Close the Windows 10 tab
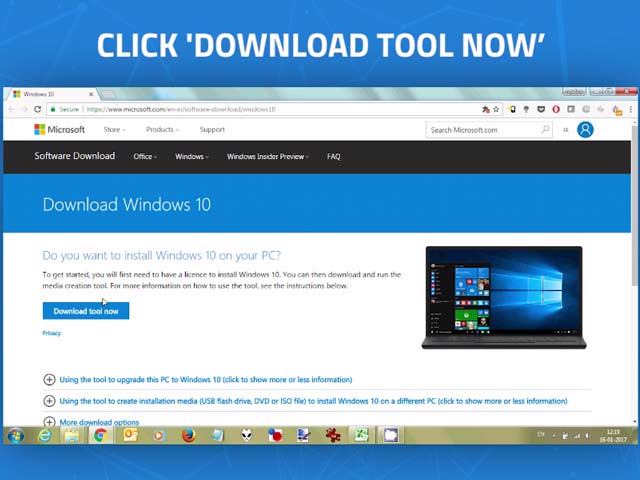Image resolution: width=640 pixels, height=480 pixels. coord(91,94)
